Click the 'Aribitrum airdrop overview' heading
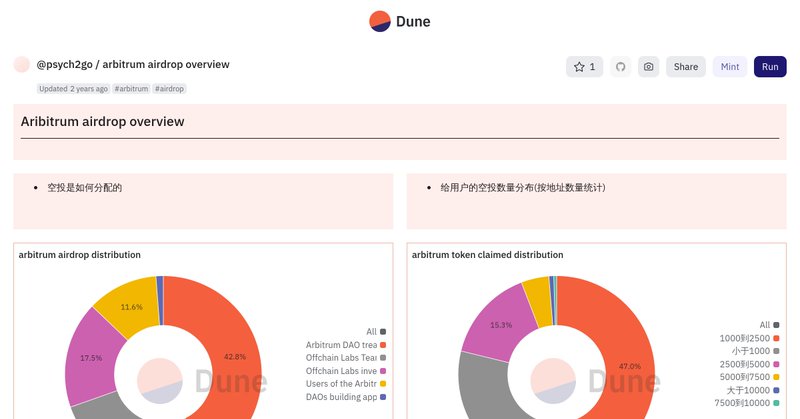Image resolution: width=800 pixels, height=419 pixels. pyautogui.click(x=103, y=121)
